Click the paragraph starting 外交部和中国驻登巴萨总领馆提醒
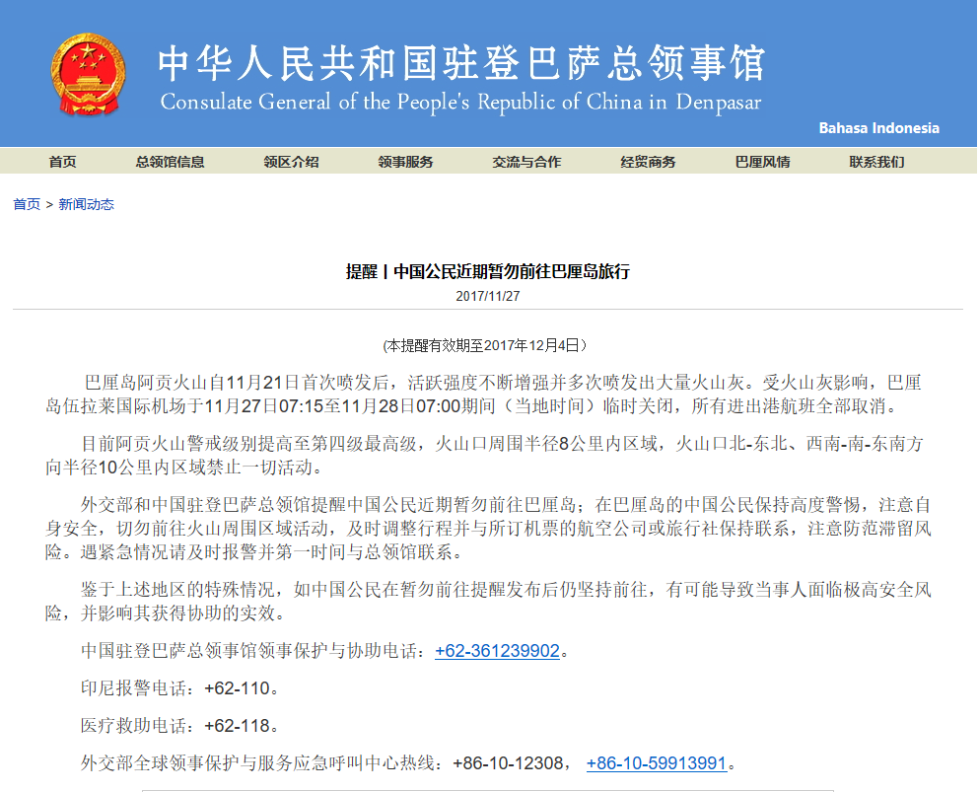The height and width of the screenshot is (792, 979). (x=488, y=528)
